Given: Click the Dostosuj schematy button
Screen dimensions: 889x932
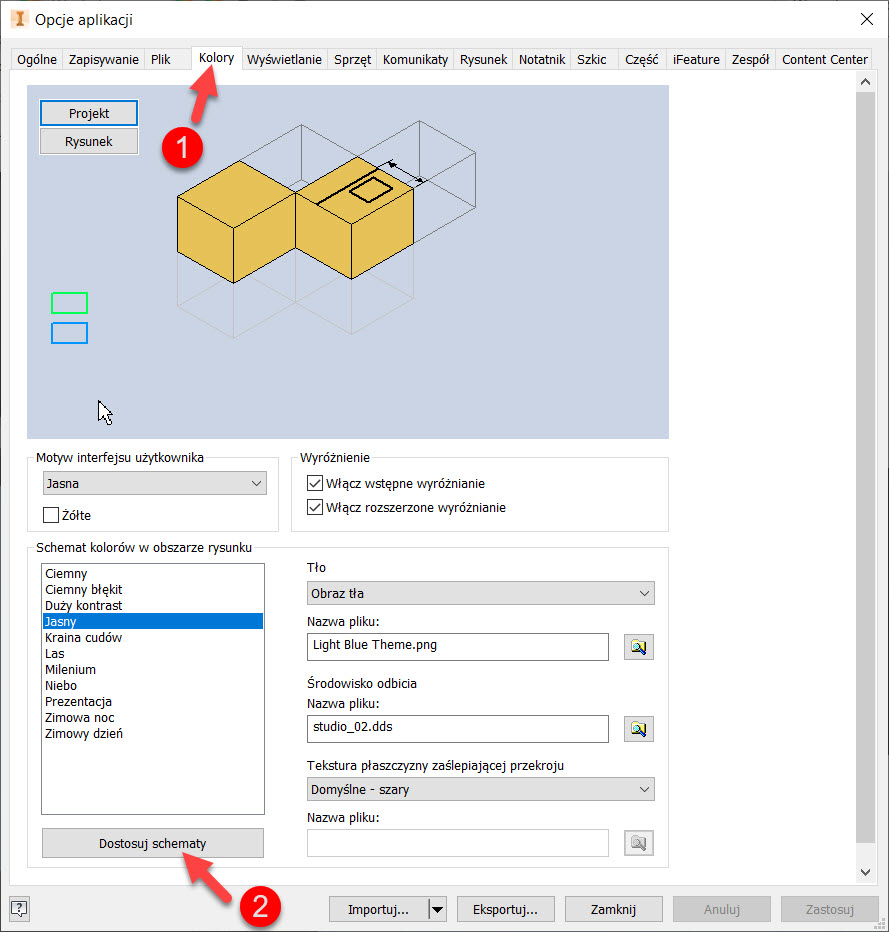Looking at the screenshot, I should coord(153,843).
